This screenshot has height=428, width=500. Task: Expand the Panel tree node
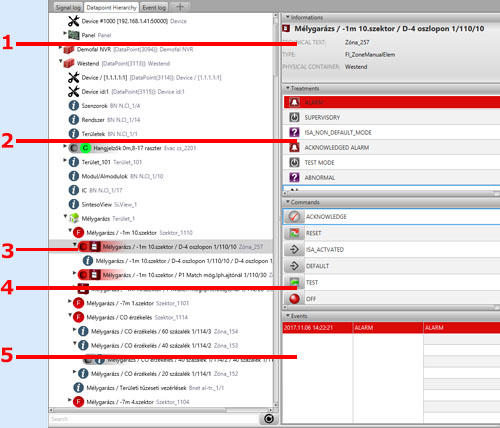(x=65, y=33)
